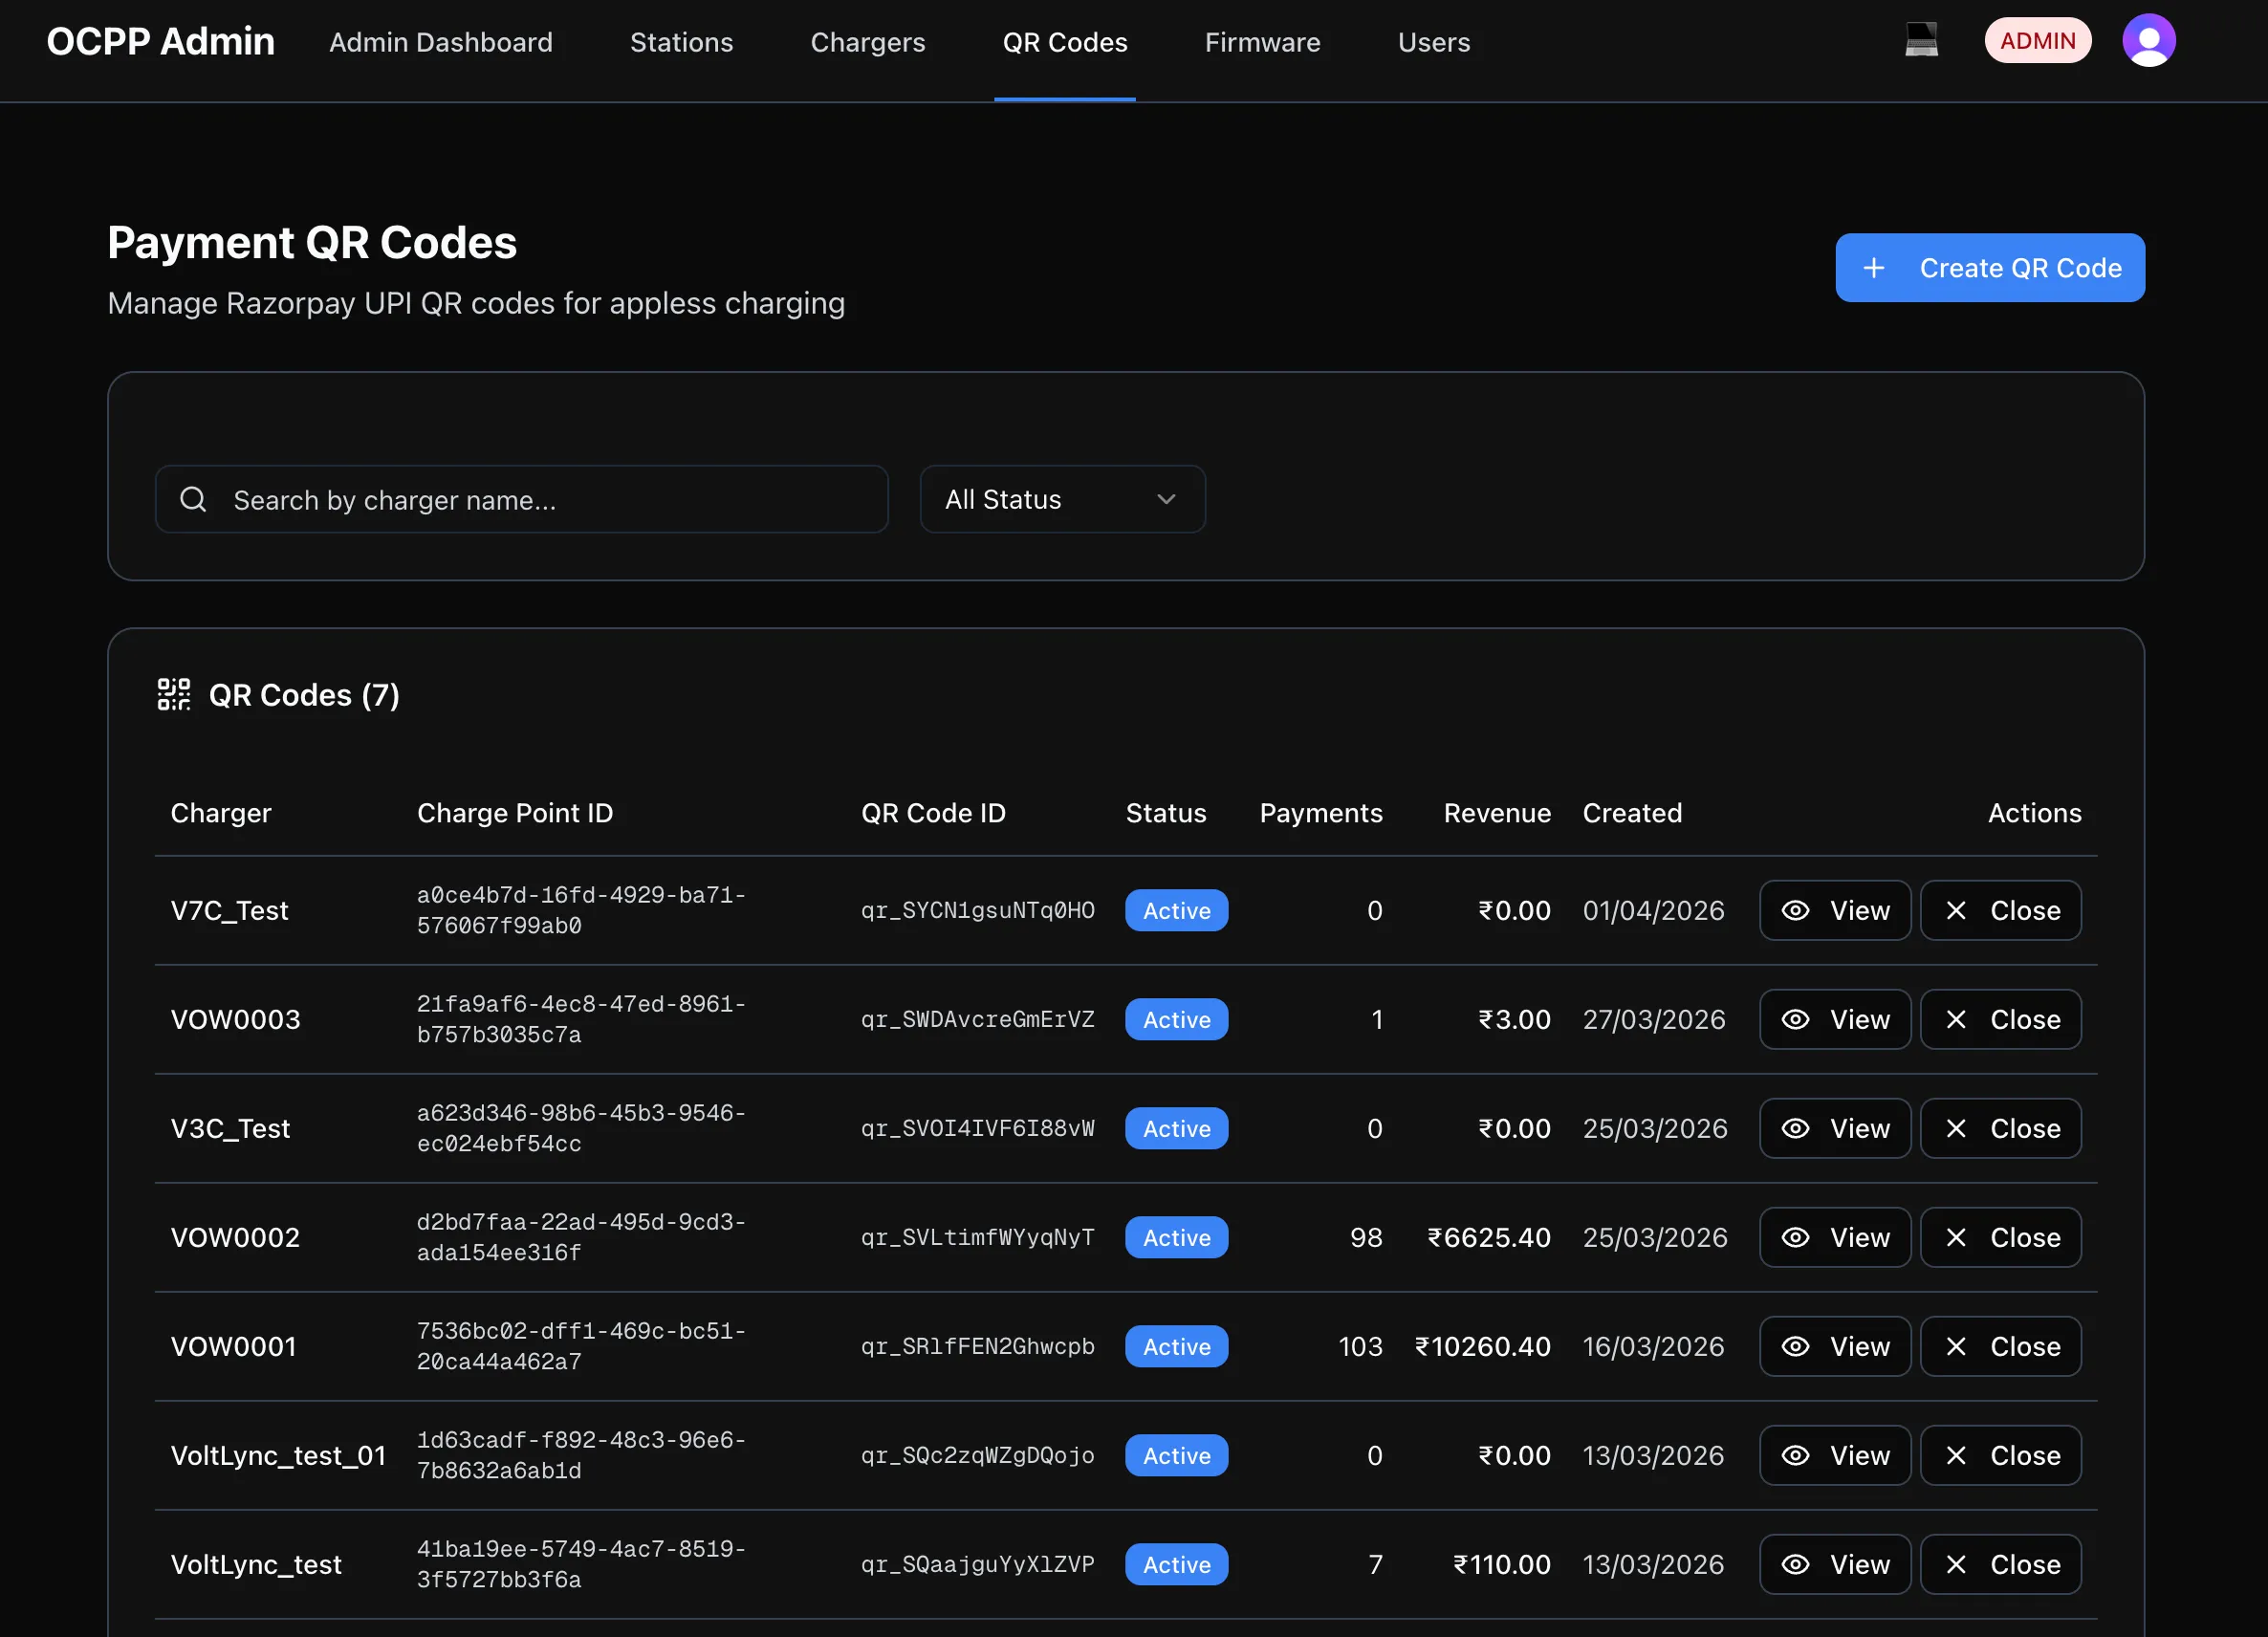The width and height of the screenshot is (2268, 1637).
Task: Select QR ID qr_SYCN1gsuNTq0HO
Action: [977, 910]
